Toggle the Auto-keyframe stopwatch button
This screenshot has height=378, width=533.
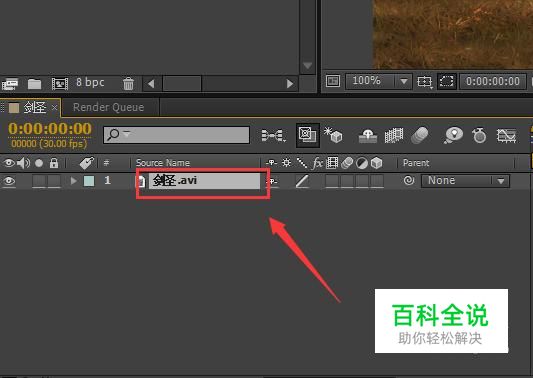(479, 135)
